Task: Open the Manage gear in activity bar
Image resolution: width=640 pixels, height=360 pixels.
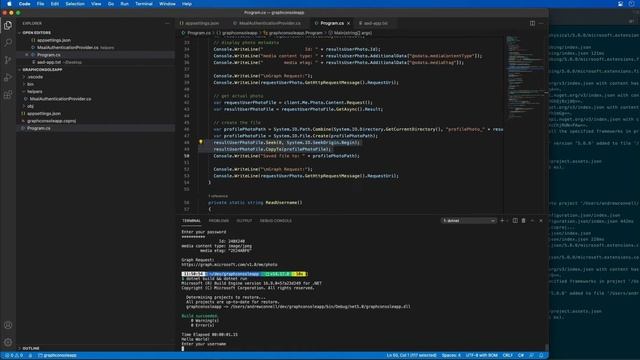Action: click(8, 342)
